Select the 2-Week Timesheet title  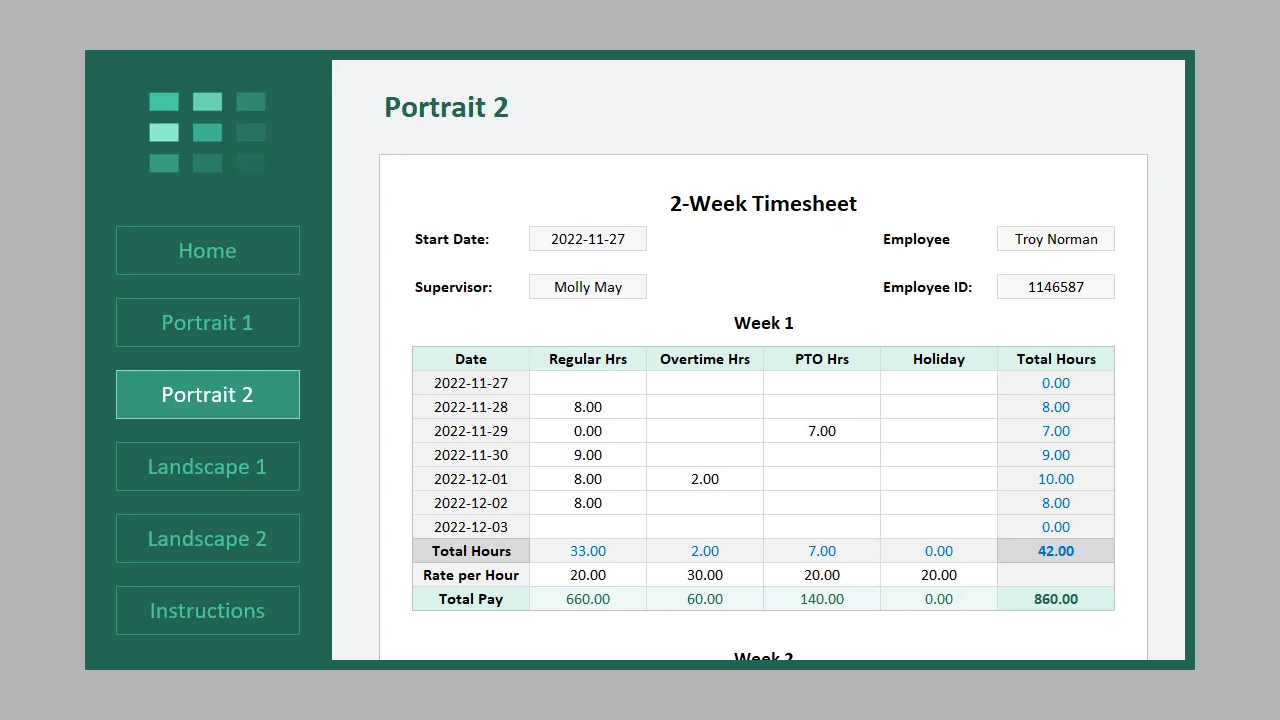point(763,204)
